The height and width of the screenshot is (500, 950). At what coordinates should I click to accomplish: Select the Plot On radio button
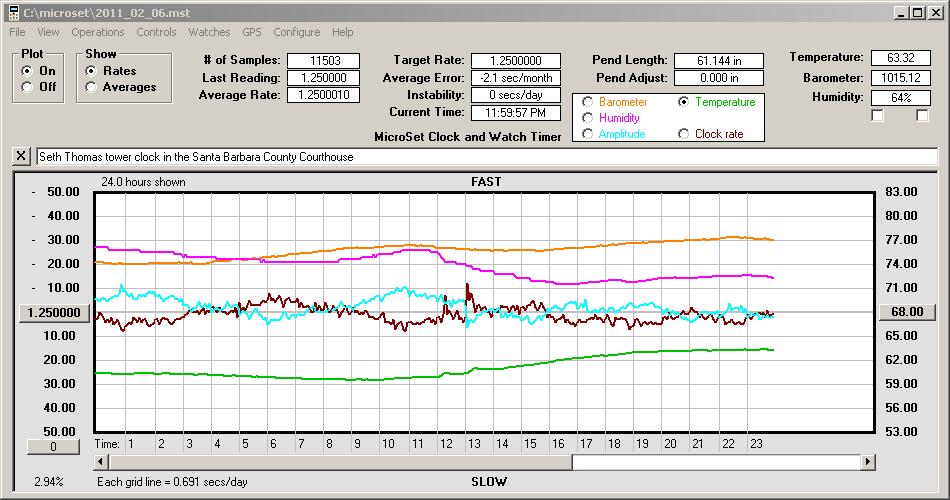27,71
